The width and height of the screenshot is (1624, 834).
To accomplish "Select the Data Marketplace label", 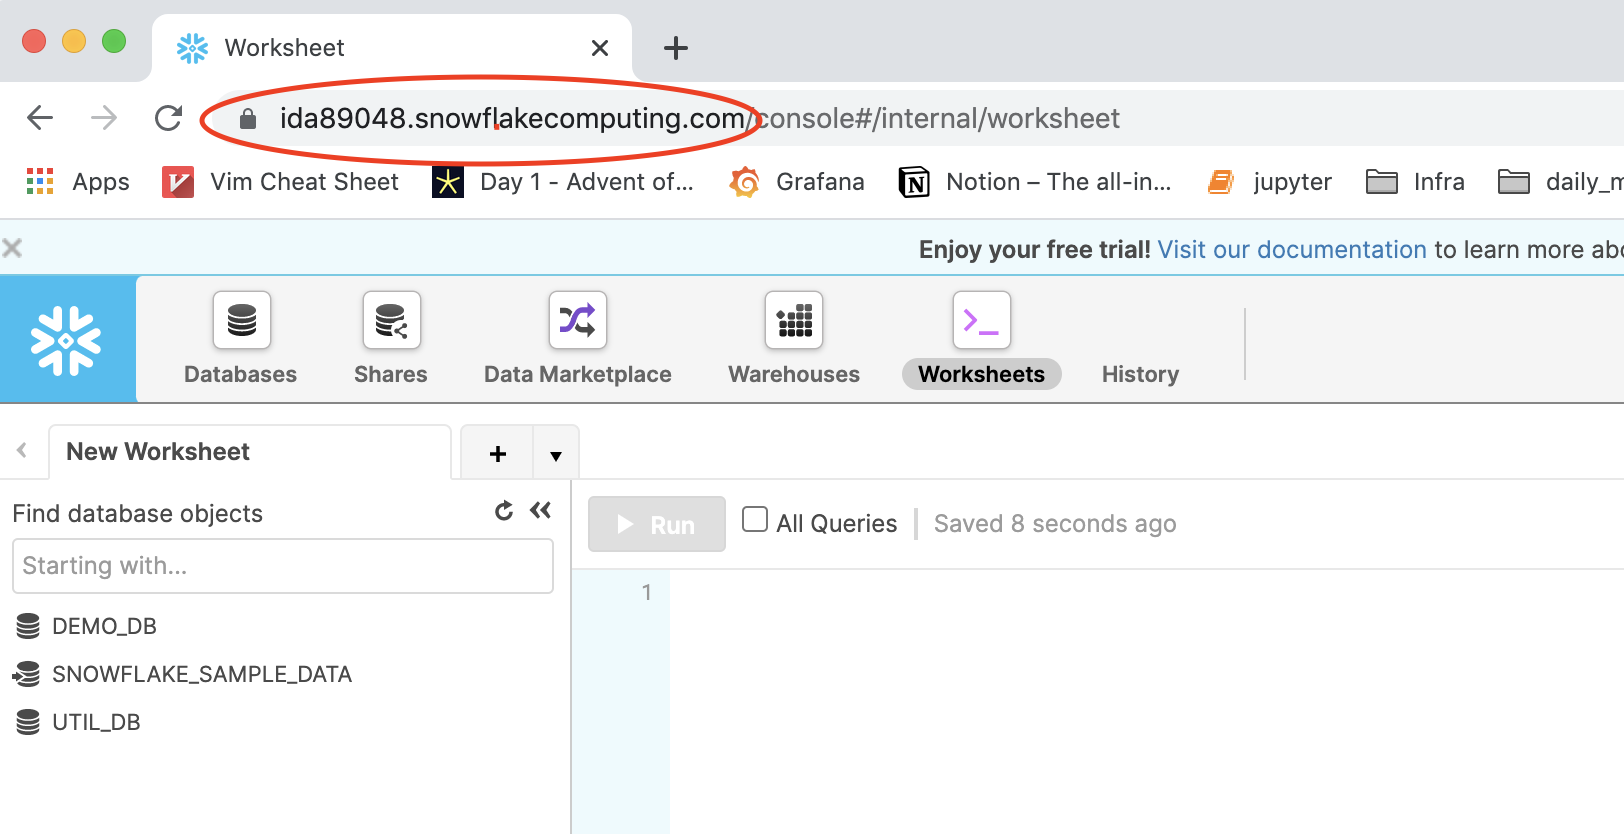I will [x=578, y=374].
